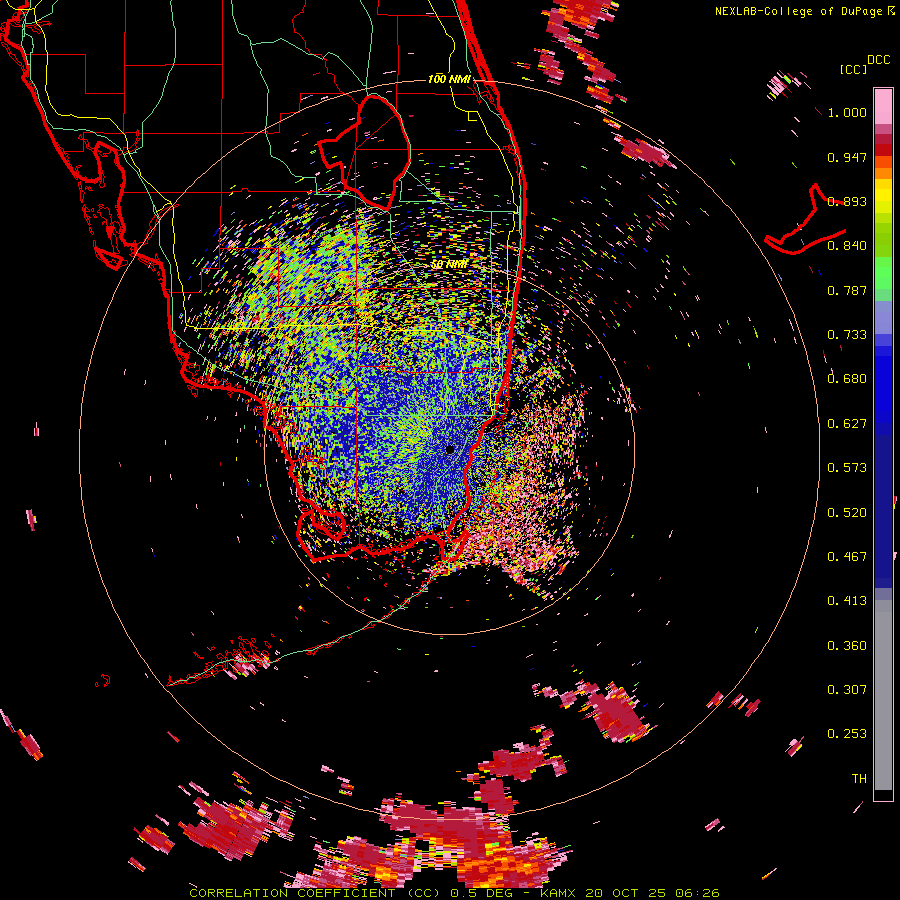Image resolution: width=900 pixels, height=900 pixels.
Task: Click the gray segment of the color bar
Action: (x=883, y=695)
